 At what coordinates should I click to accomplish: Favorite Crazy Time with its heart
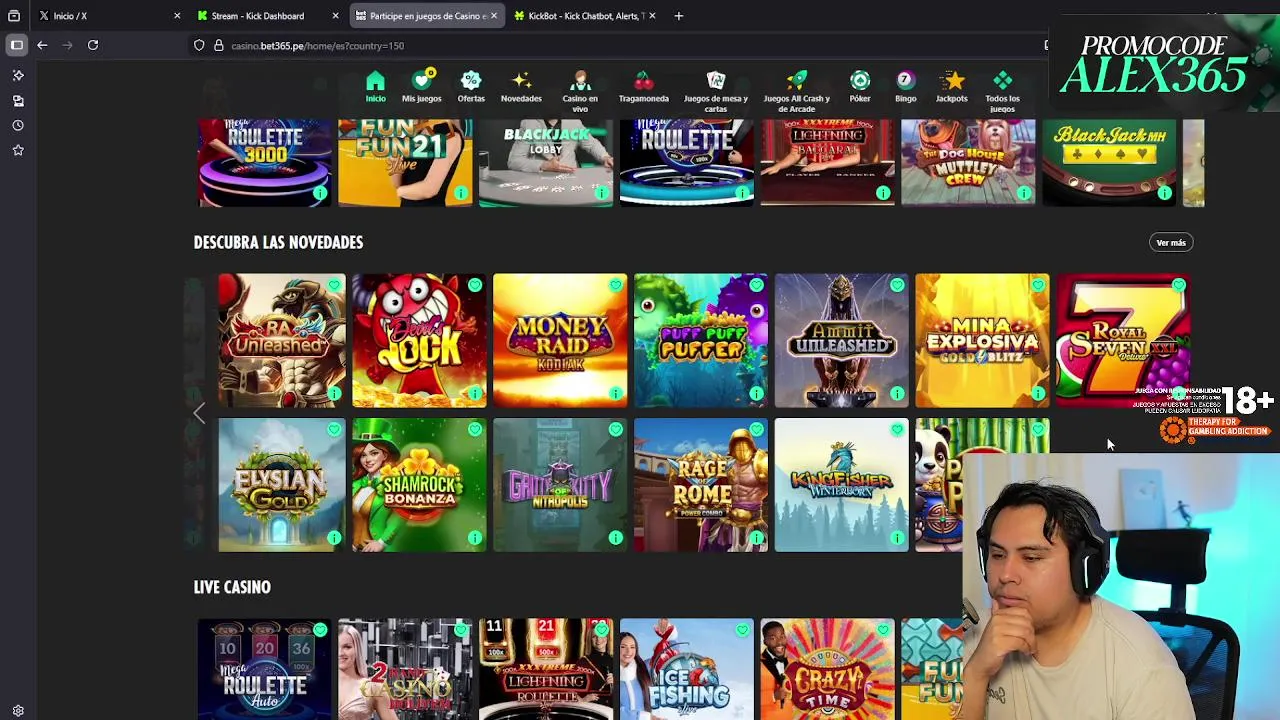pos(883,630)
